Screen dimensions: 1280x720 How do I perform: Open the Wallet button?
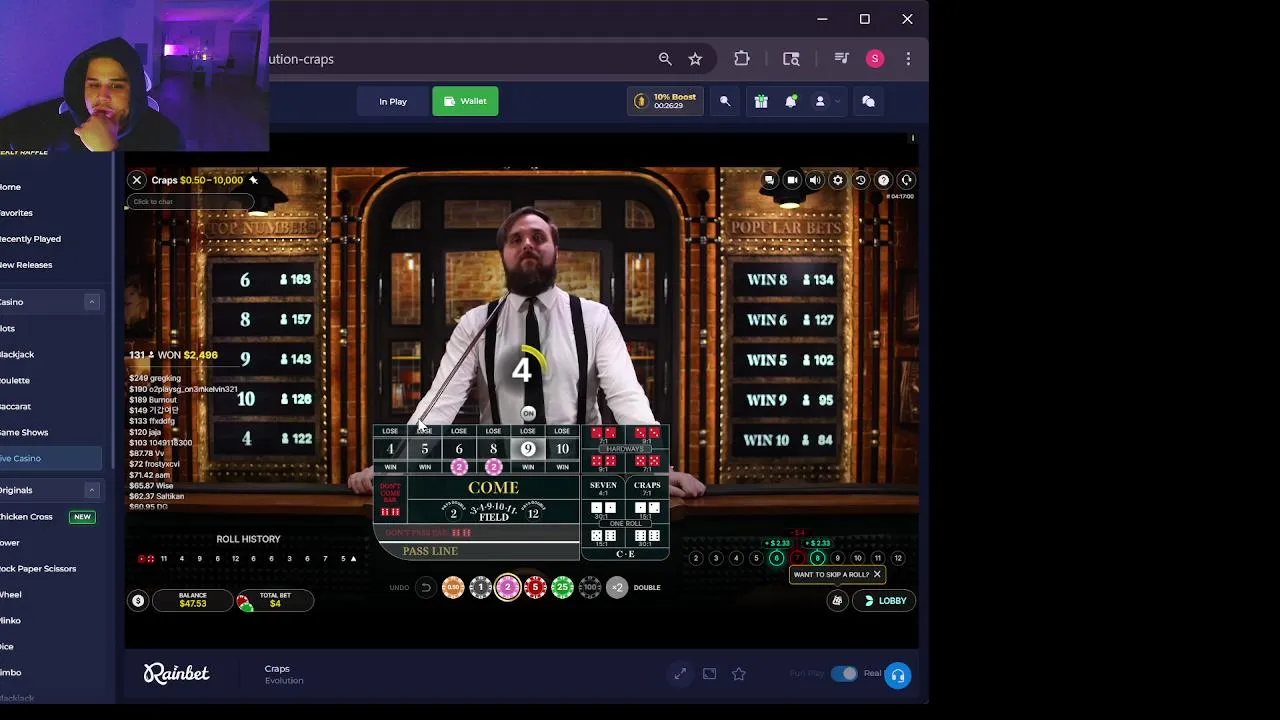tap(465, 101)
